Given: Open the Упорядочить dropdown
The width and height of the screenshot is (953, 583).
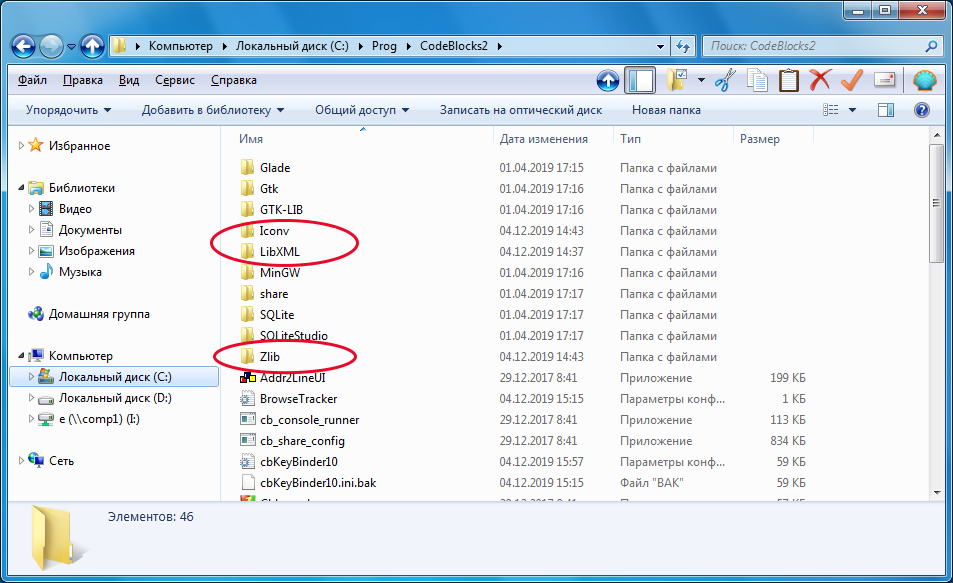Looking at the screenshot, I should click(68, 110).
